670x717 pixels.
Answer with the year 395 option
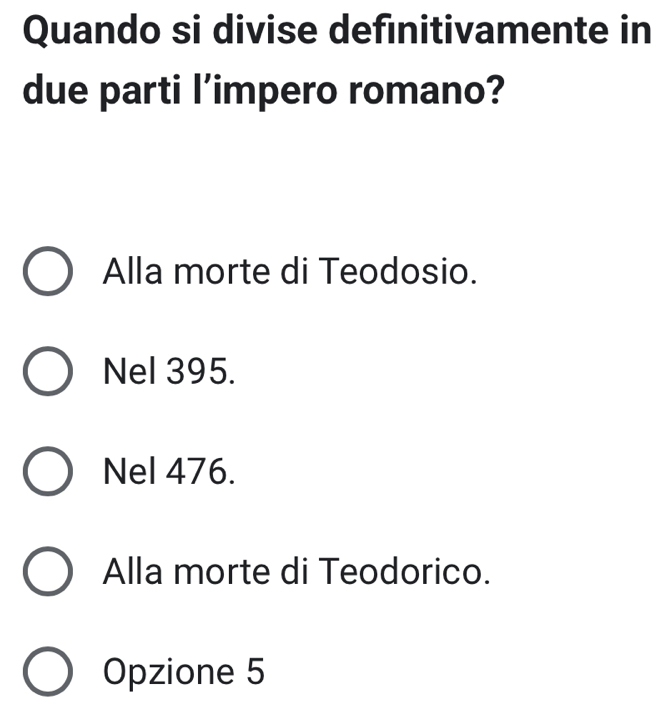(x=48, y=373)
